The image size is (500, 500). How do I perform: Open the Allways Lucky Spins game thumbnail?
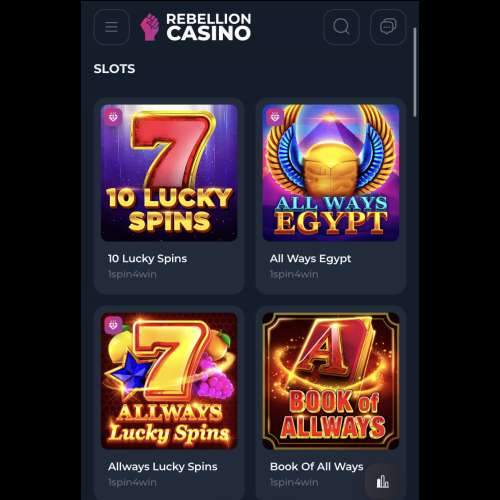tap(169, 381)
